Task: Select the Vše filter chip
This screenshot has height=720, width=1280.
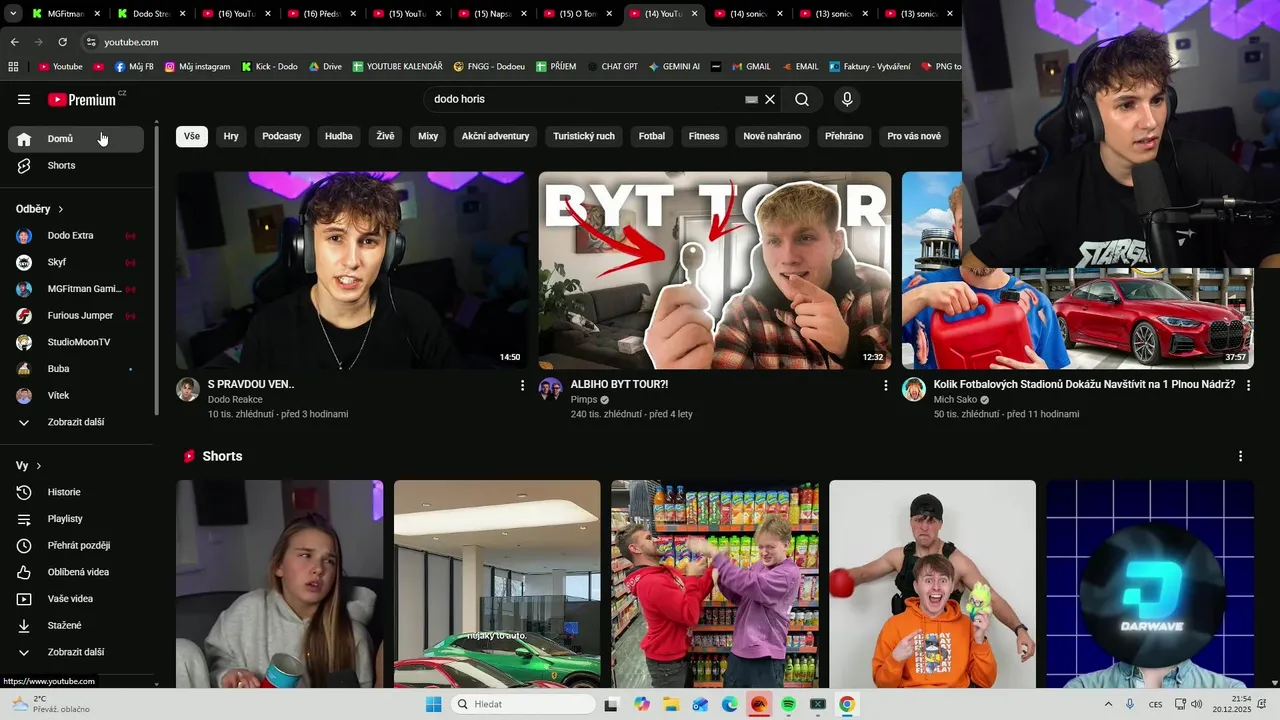Action: [x=192, y=136]
